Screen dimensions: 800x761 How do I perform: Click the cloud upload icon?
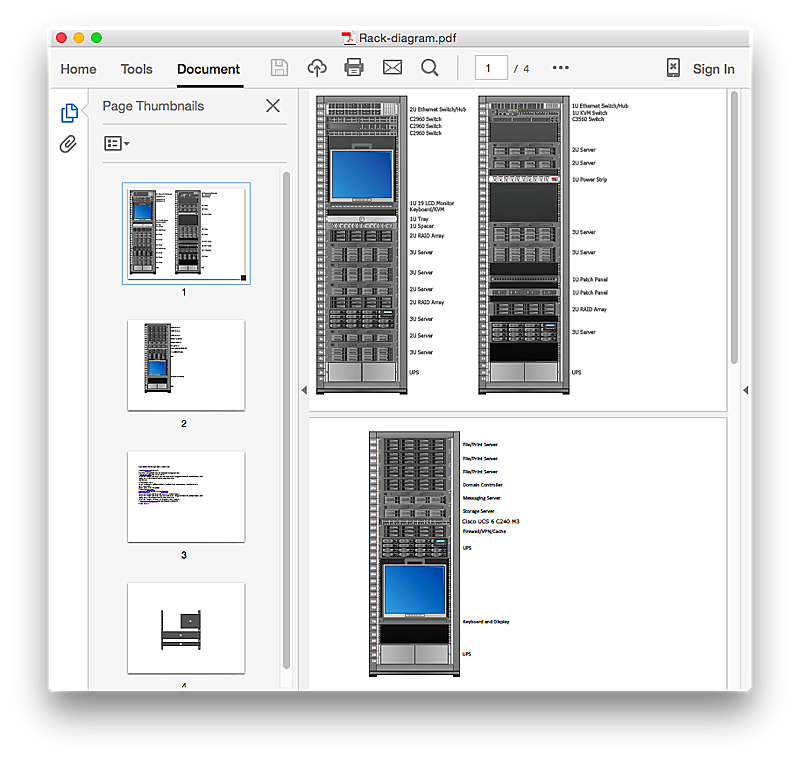click(317, 68)
